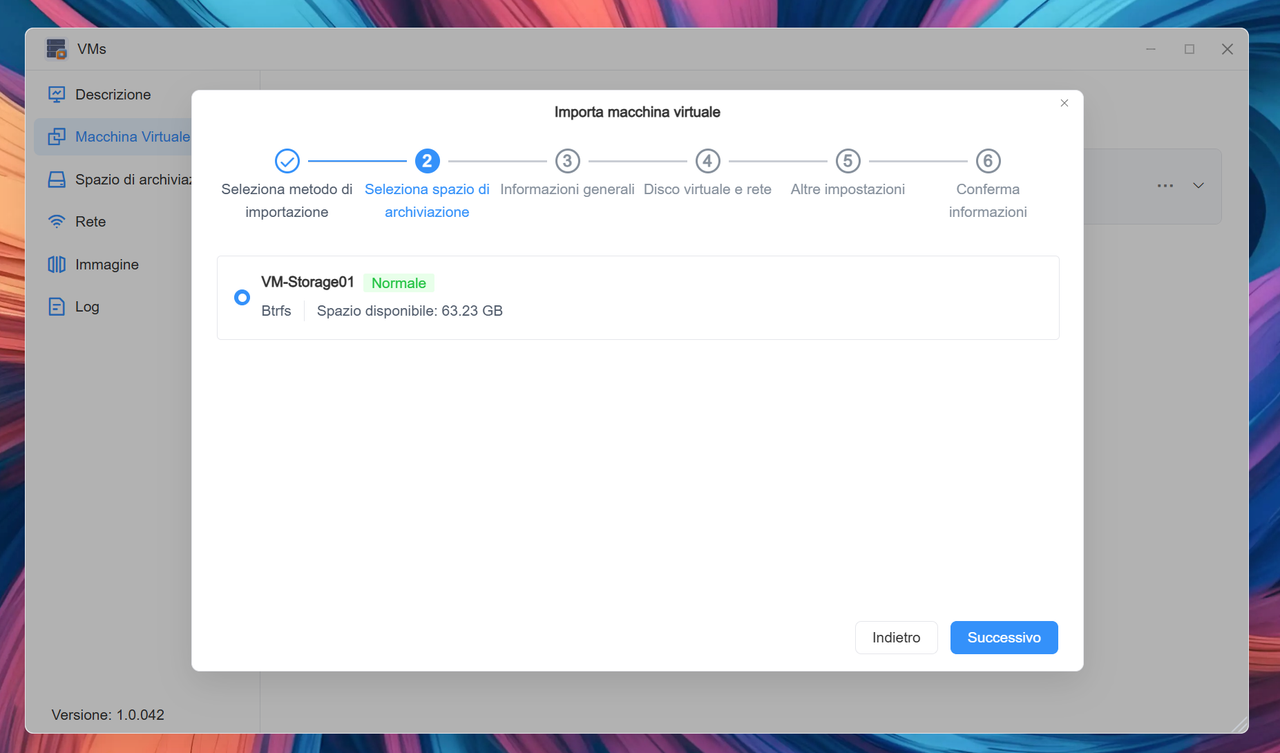This screenshot has width=1280, height=753.
Task: Click the Rete wifi icon
Action: click(x=57, y=221)
